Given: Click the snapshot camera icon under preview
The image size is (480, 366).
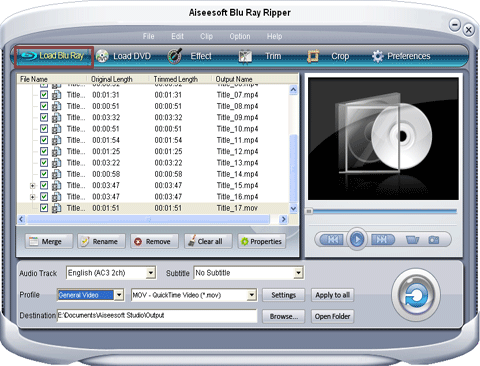Looking at the screenshot, I should (433, 240).
